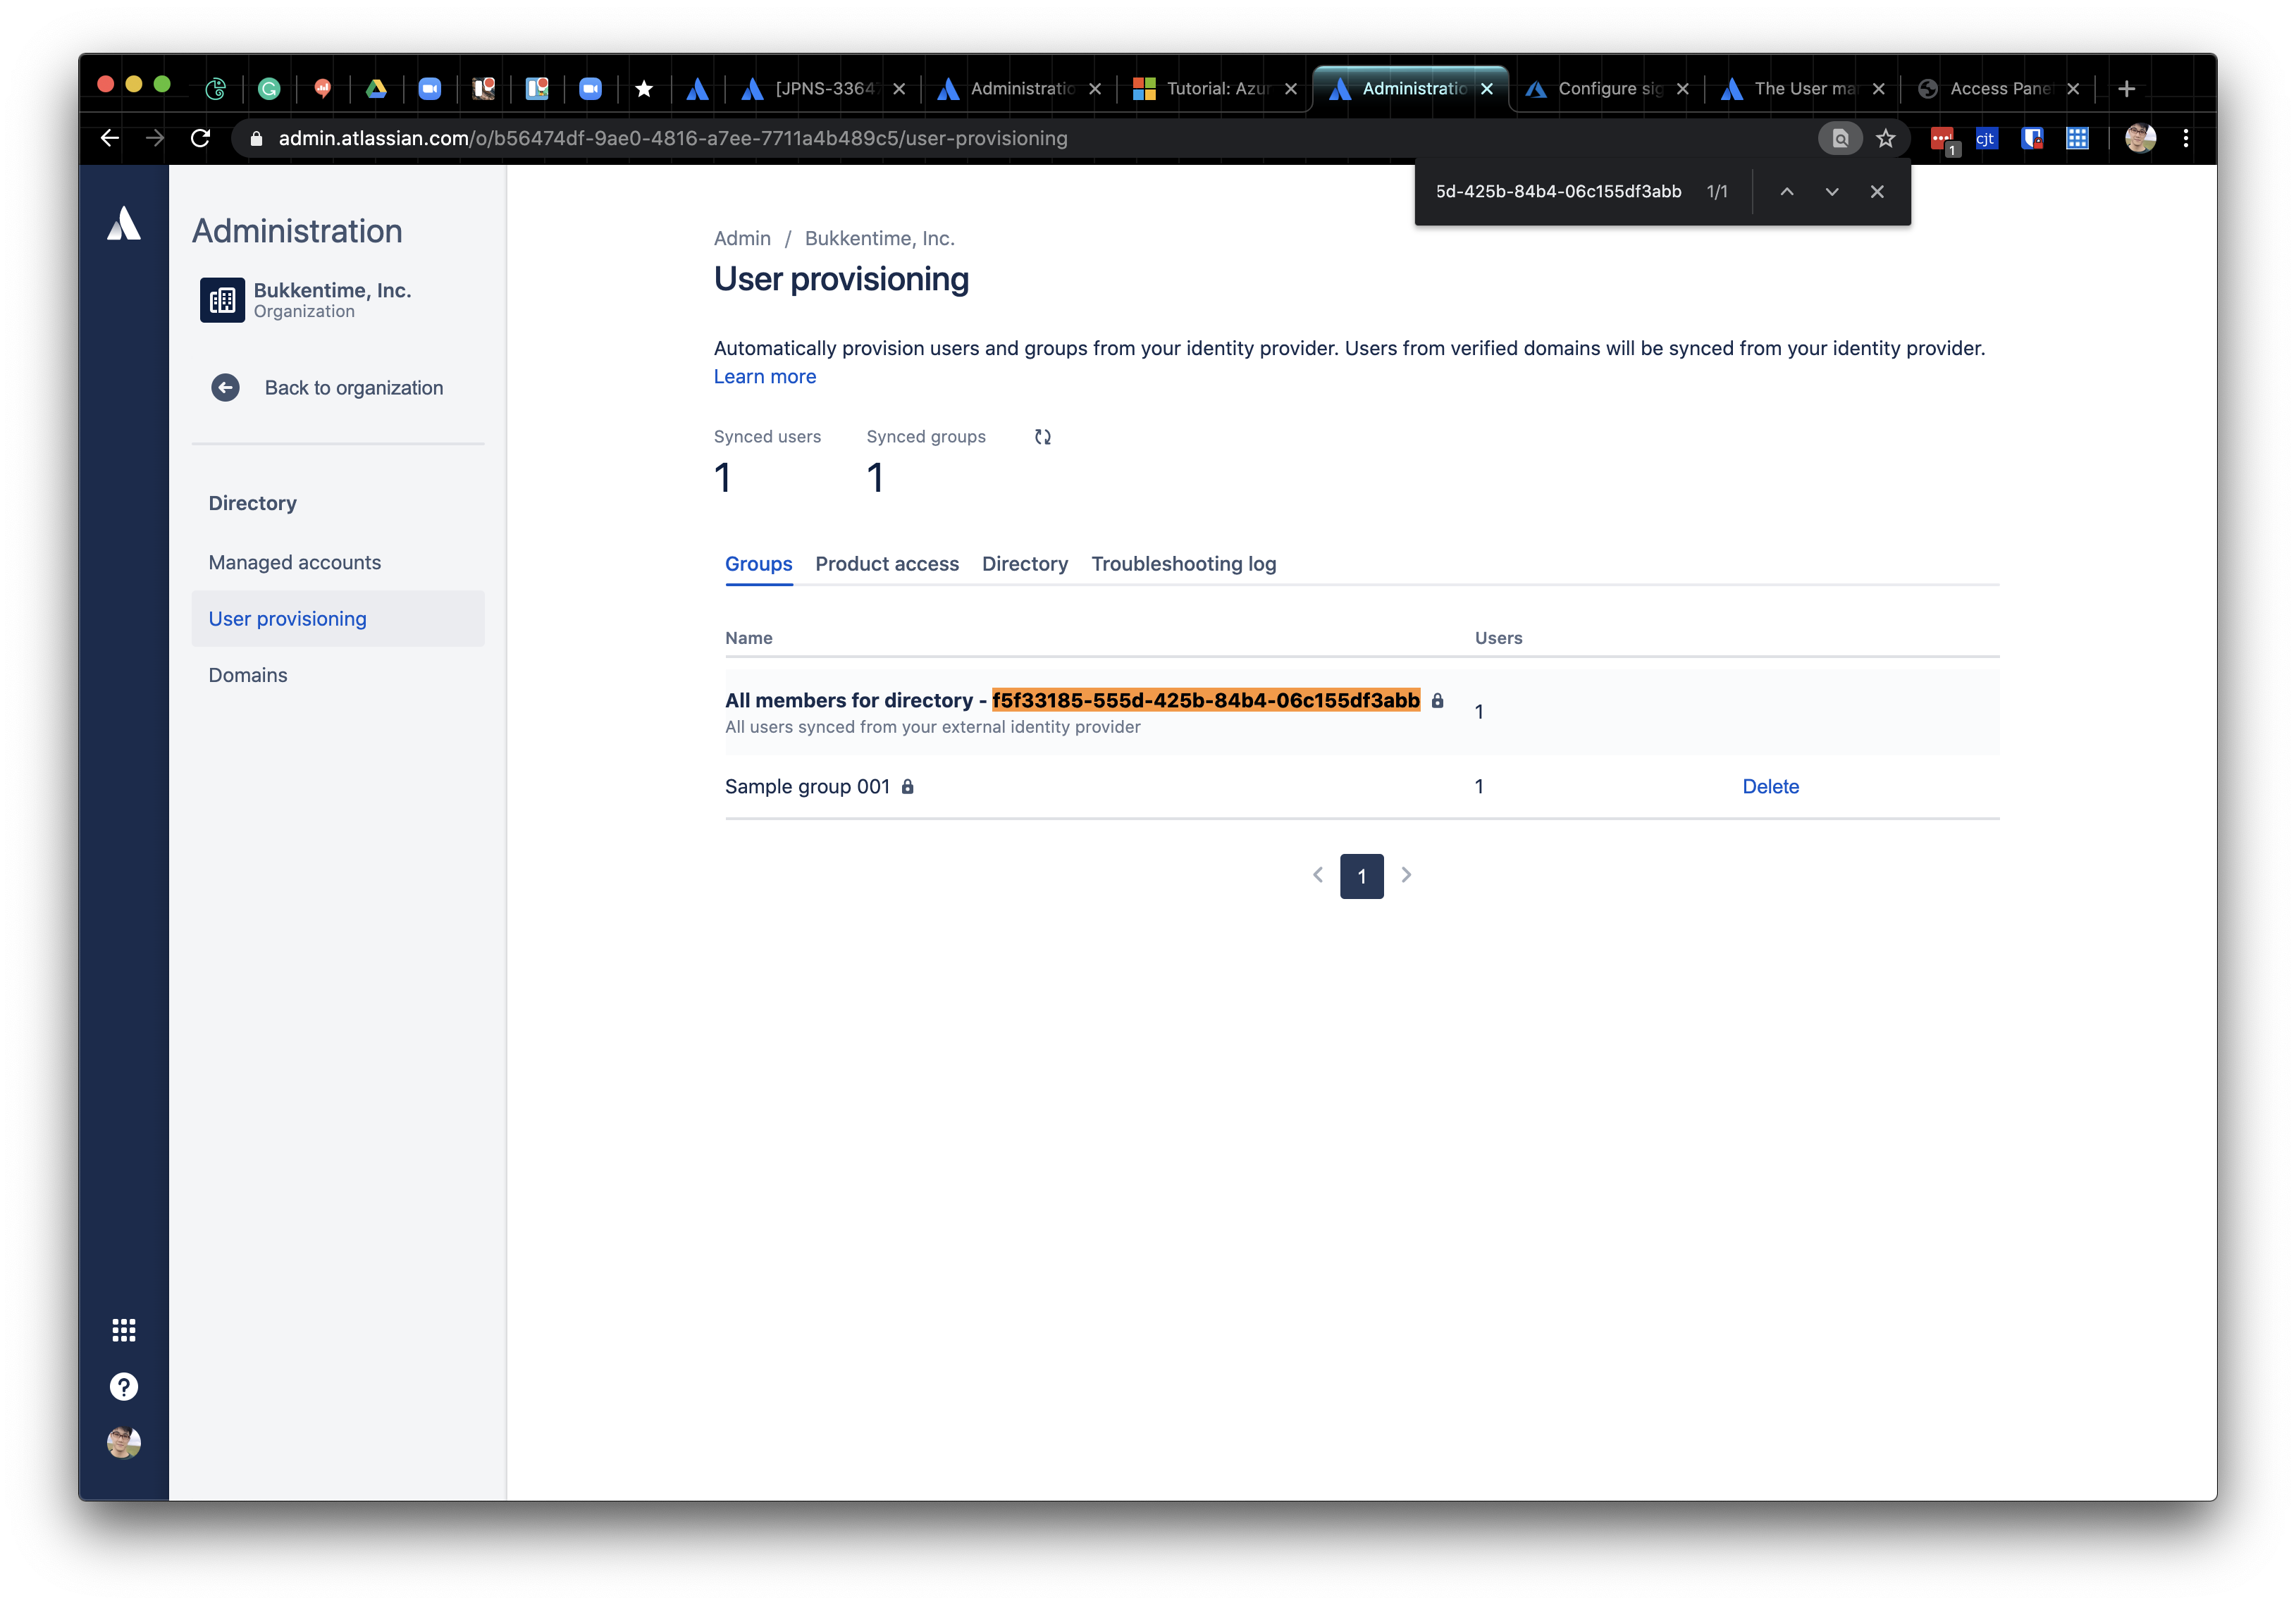
Task: Open the profile avatar in the blue sidebar
Action: coord(124,1442)
